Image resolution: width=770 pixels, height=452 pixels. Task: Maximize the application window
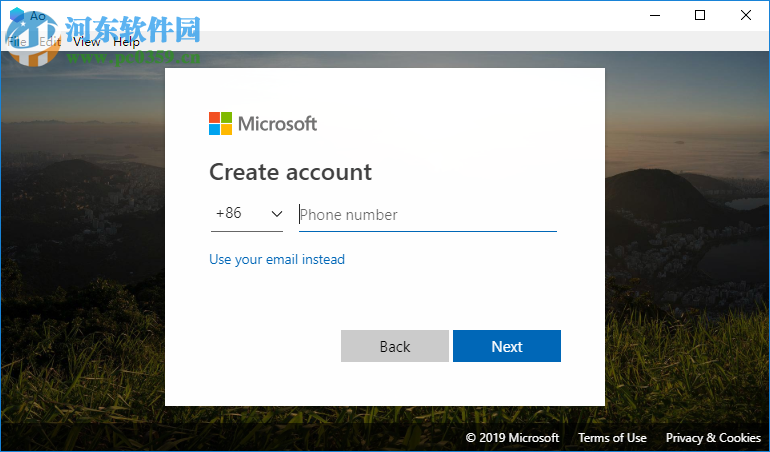click(700, 15)
